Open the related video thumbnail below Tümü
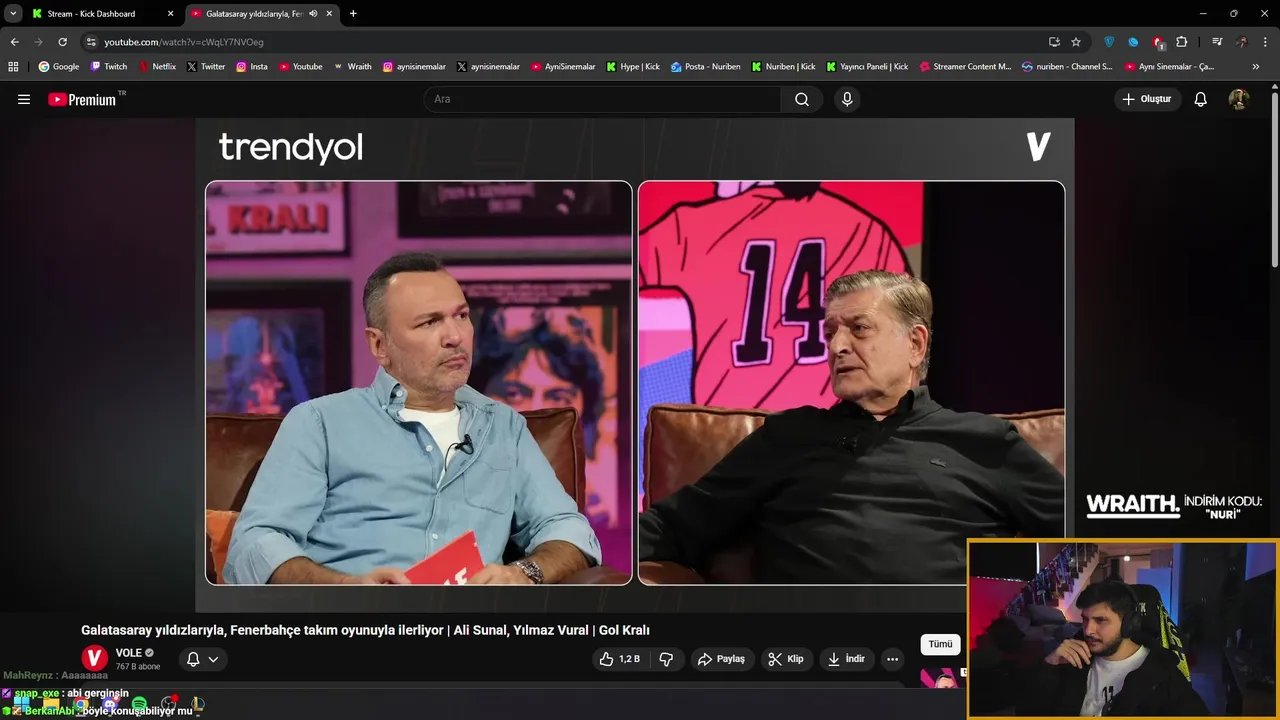This screenshot has height=720, width=1280. point(942,678)
